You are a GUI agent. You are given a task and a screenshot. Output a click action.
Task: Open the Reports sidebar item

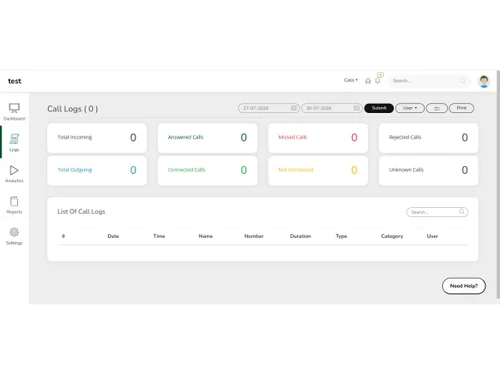[x=14, y=205]
